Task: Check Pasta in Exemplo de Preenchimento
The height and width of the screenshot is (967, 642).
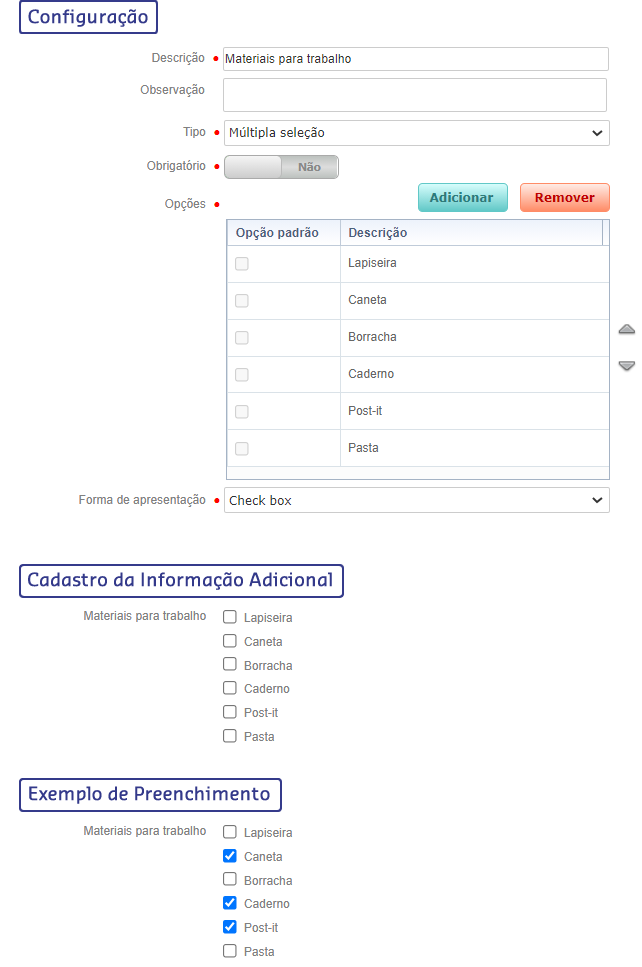Action: point(230,951)
